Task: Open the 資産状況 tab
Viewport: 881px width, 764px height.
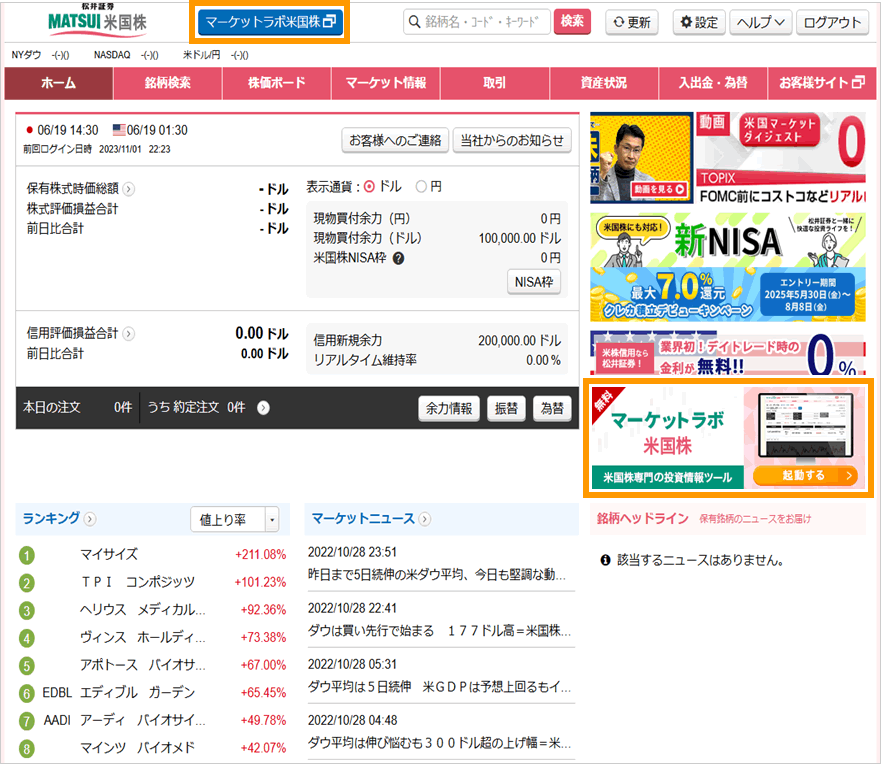Action: click(x=603, y=83)
